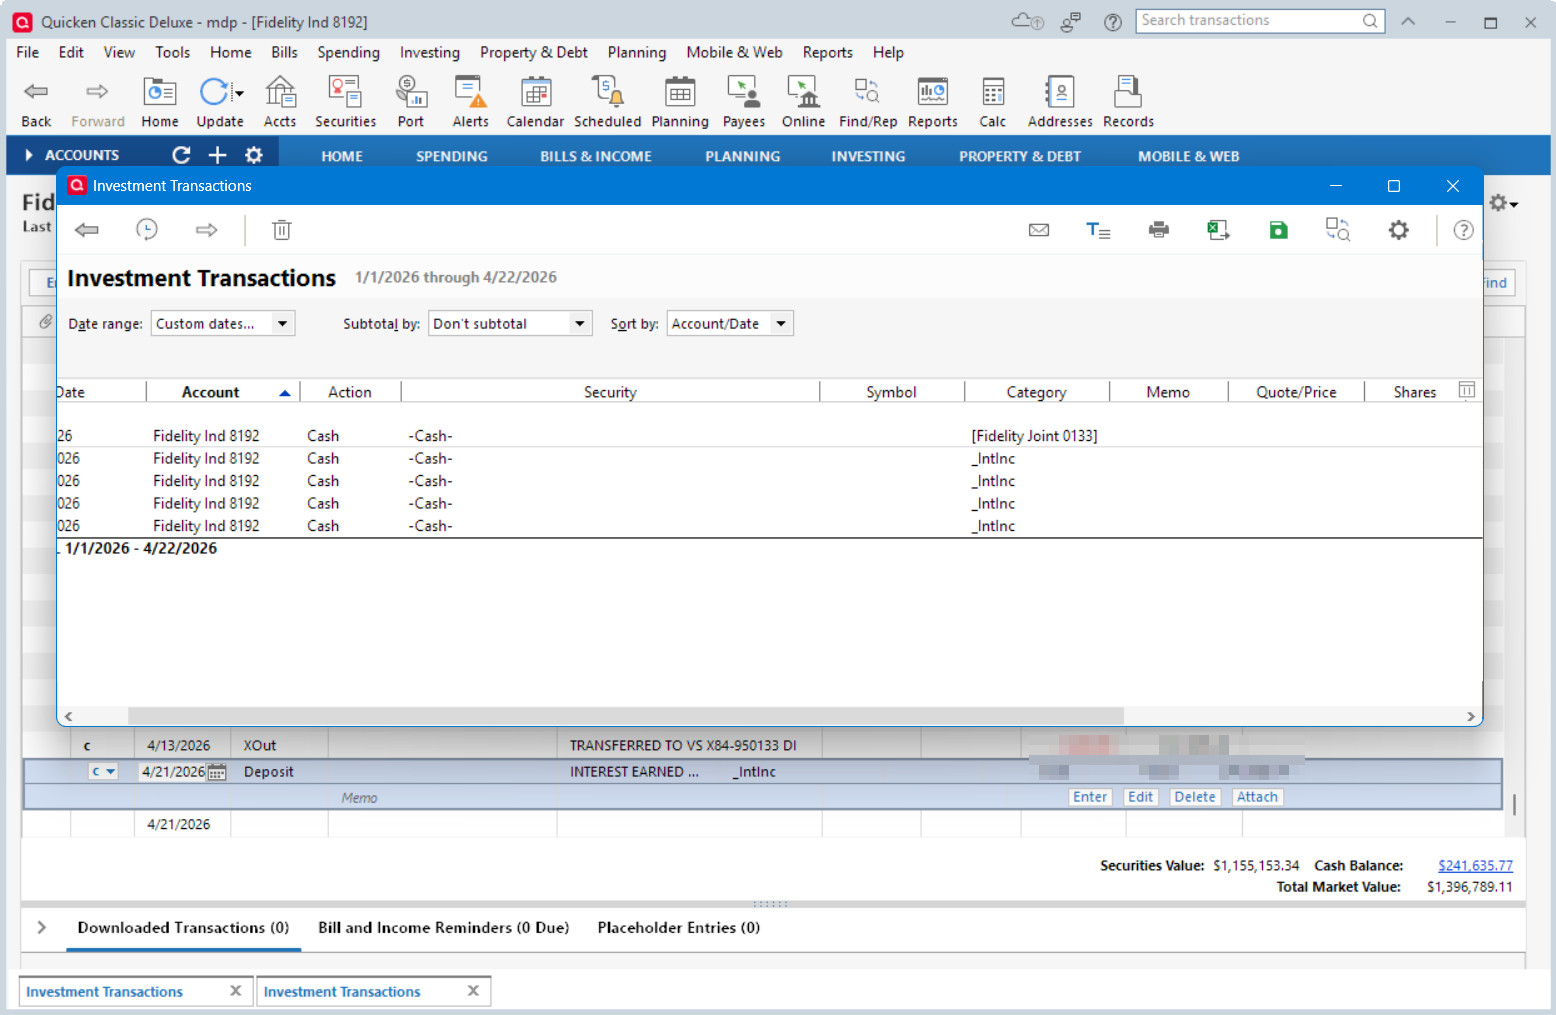
Task: Click the Search transactions field
Action: pyautogui.click(x=1250, y=21)
